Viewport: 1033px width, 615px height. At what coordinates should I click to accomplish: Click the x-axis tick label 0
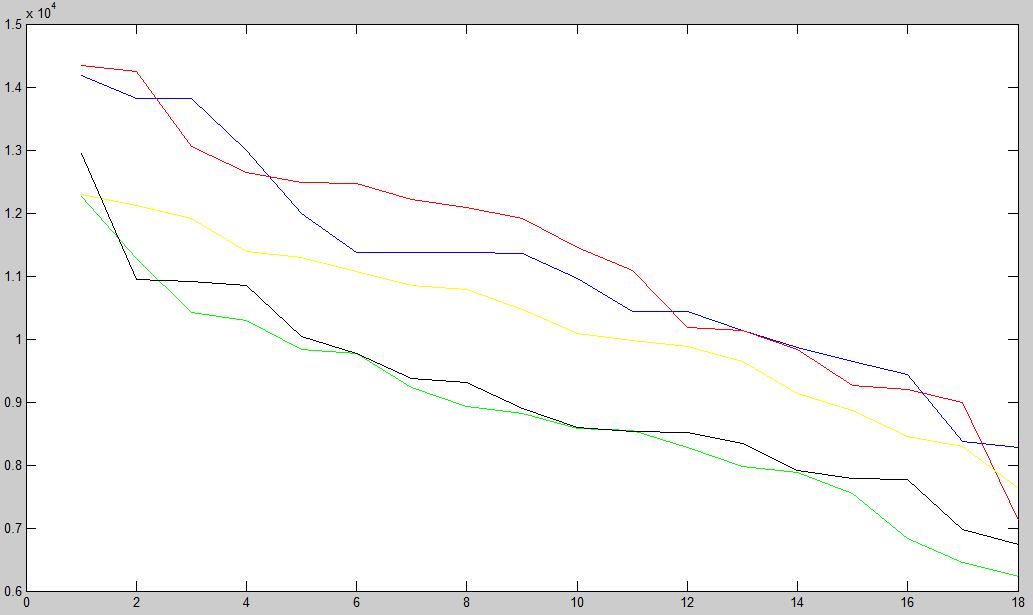[27, 603]
